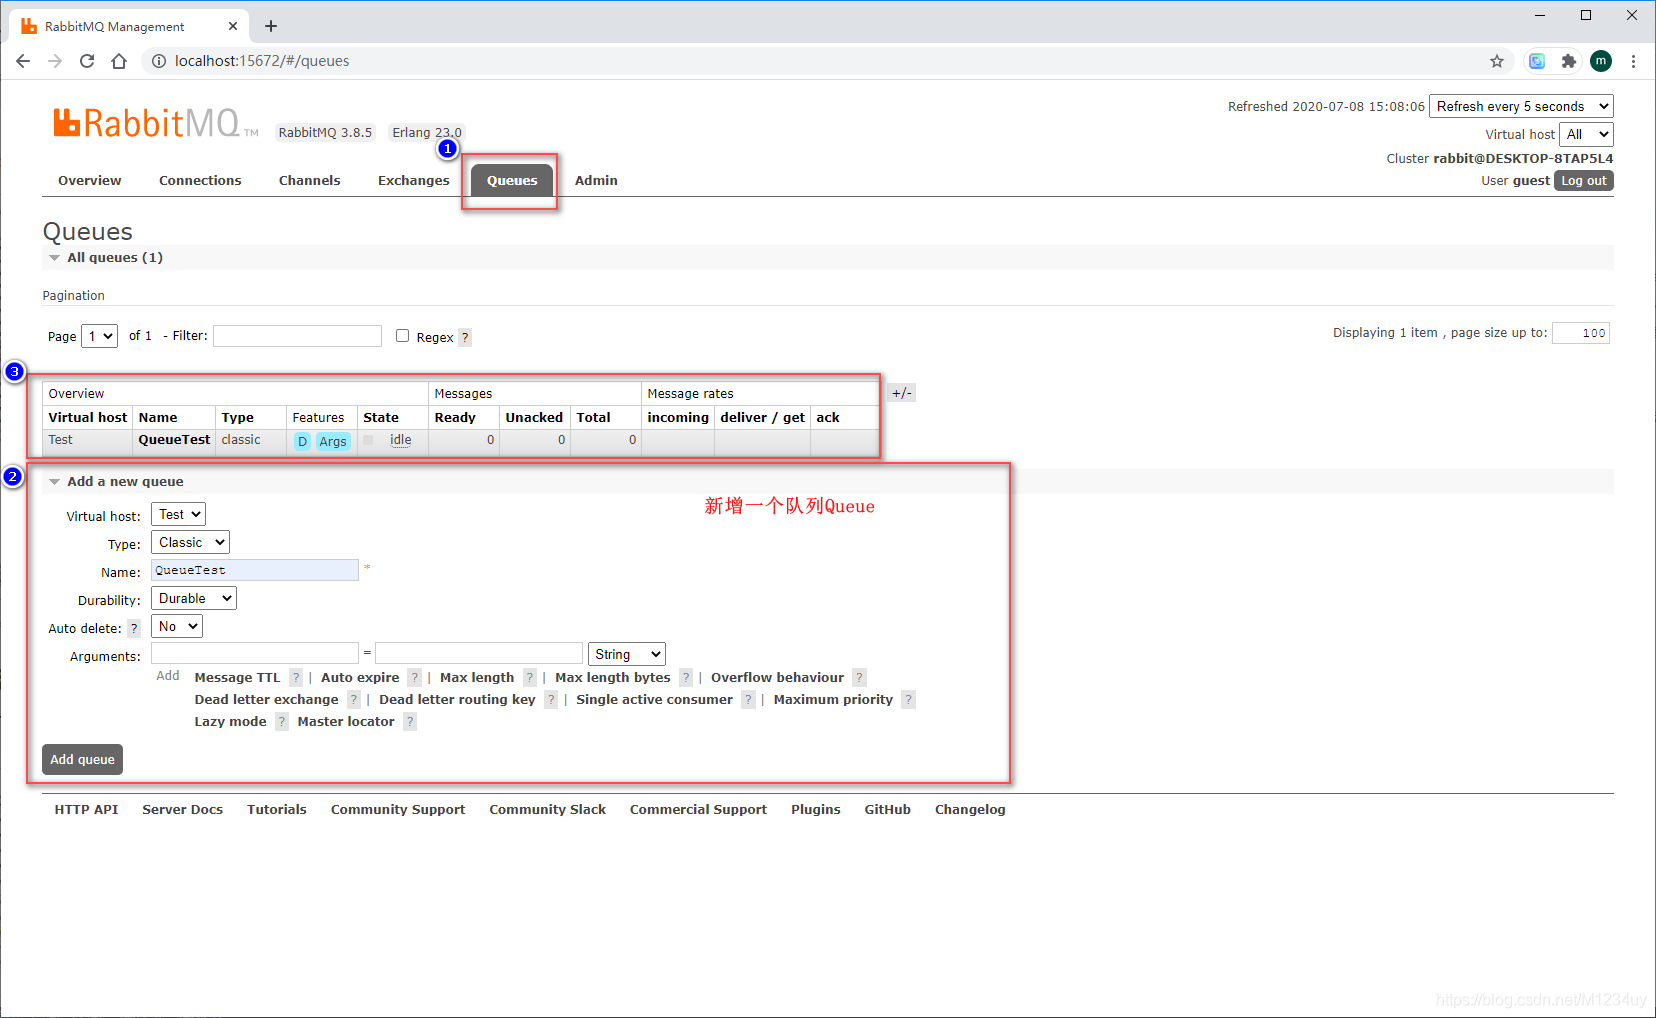
Task: Open the browser profile avatar
Action: tap(1601, 61)
